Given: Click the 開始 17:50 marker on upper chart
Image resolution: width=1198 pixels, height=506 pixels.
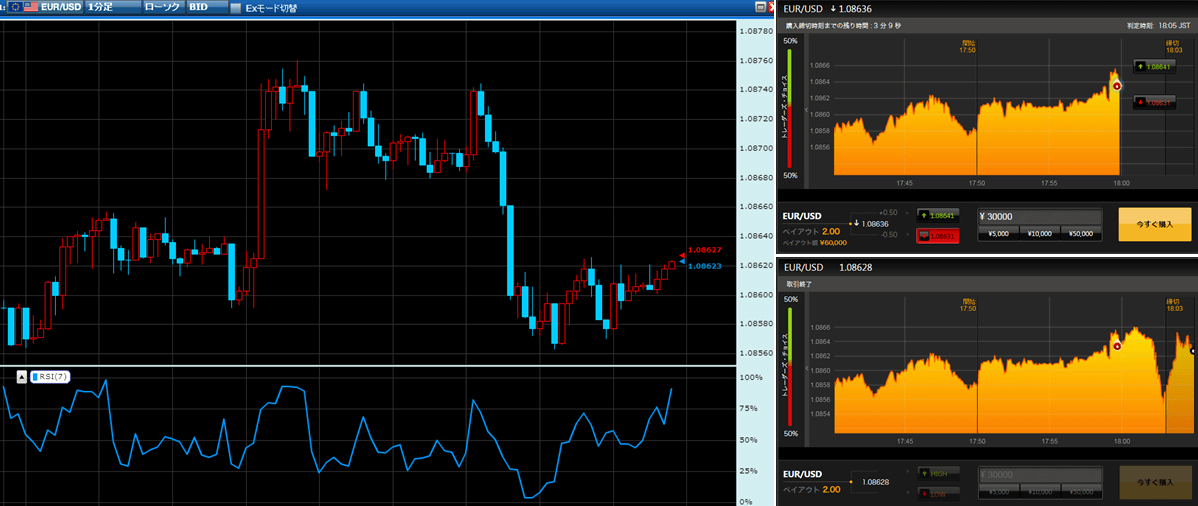Looking at the screenshot, I should [968, 47].
